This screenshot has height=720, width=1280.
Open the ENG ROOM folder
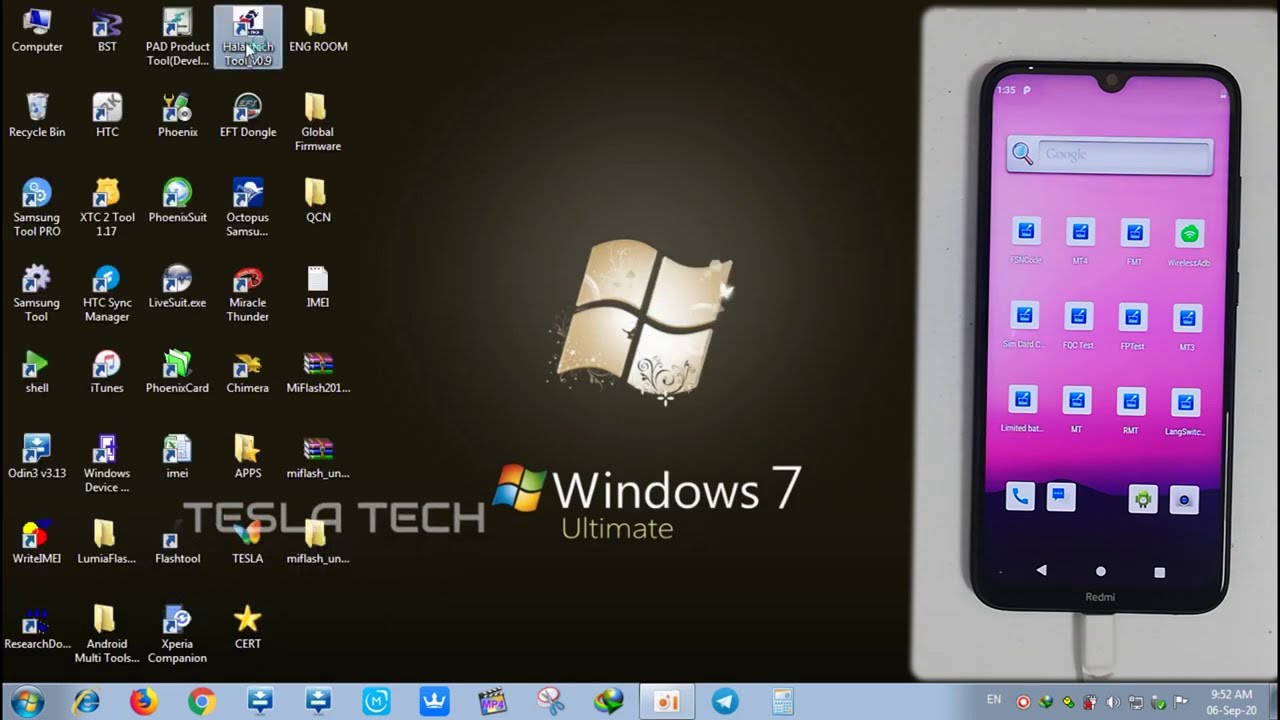click(318, 31)
